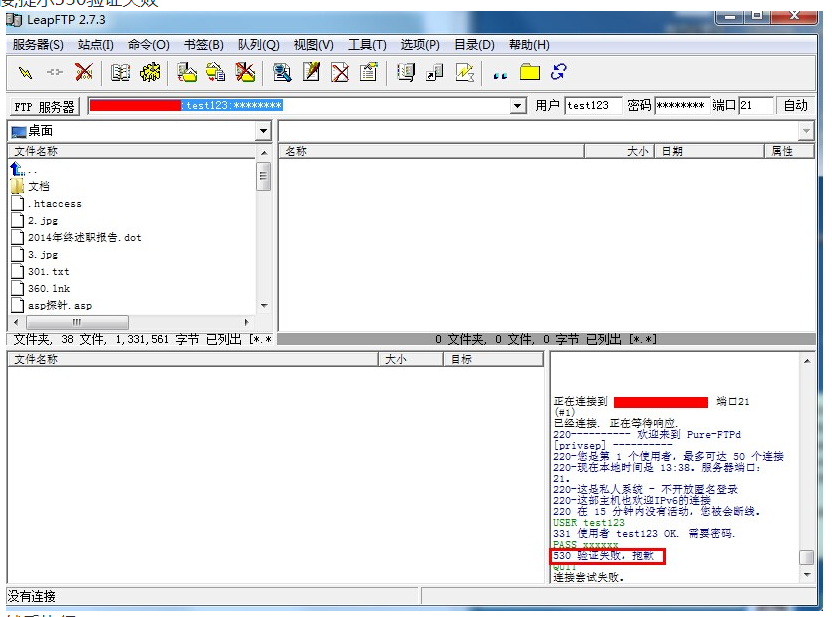This screenshot has height=617, width=832.
Task: Open the 队列(Q) menu
Action: point(258,45)
